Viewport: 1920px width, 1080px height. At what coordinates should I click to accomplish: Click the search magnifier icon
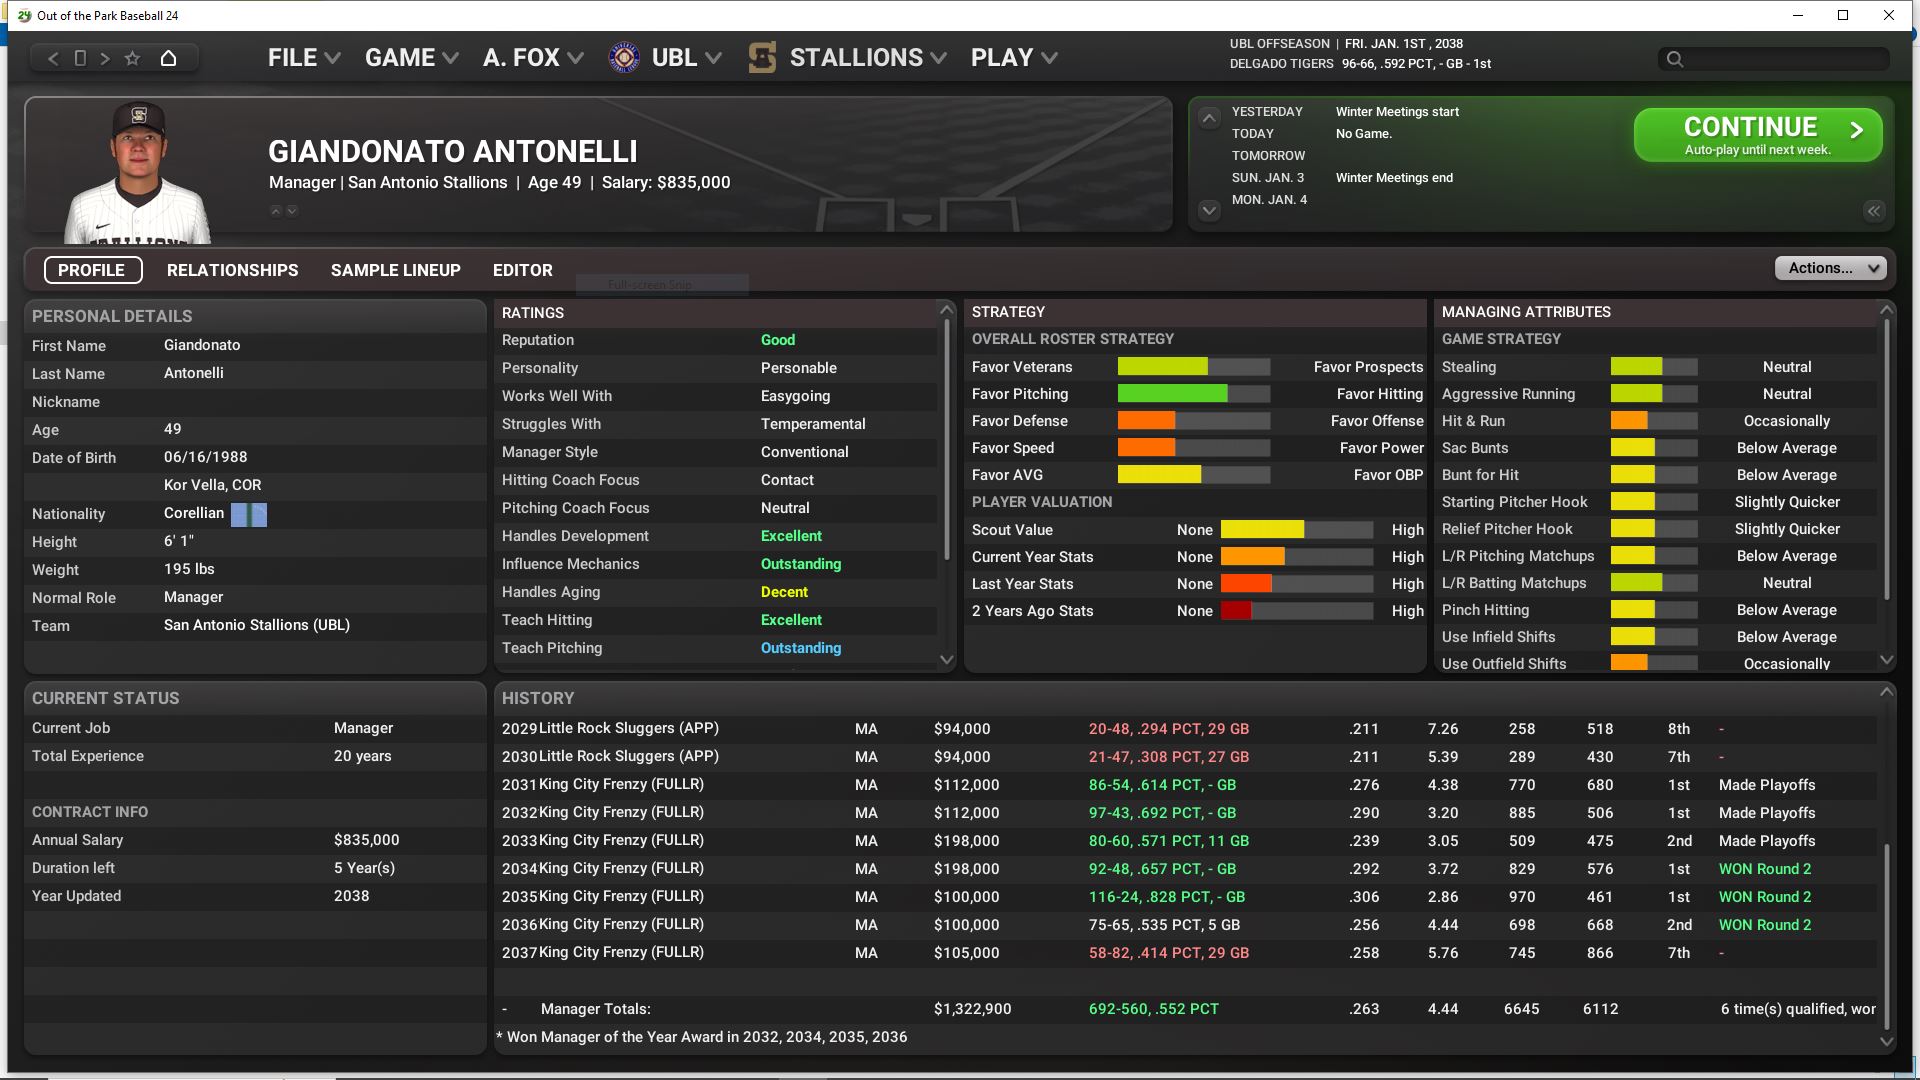(x=1675, y=59)
